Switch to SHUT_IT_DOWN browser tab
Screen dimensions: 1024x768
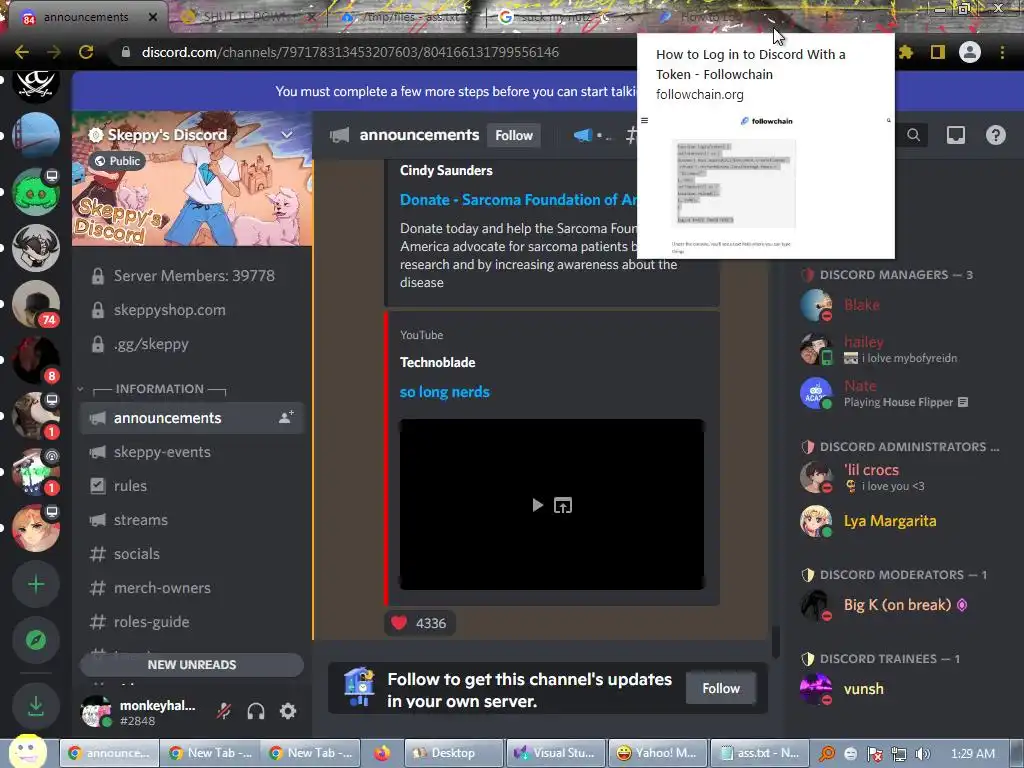pyautogui.click(x=247, y=17)
